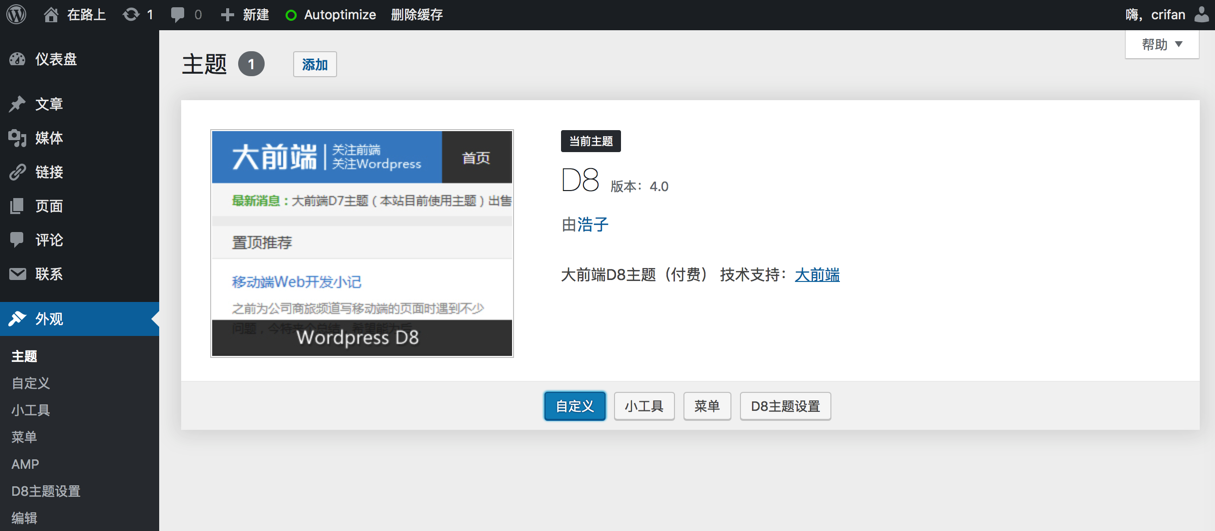
Task: Click the D8 theme screenshot thumbnail
Action: tap(362, 243)
